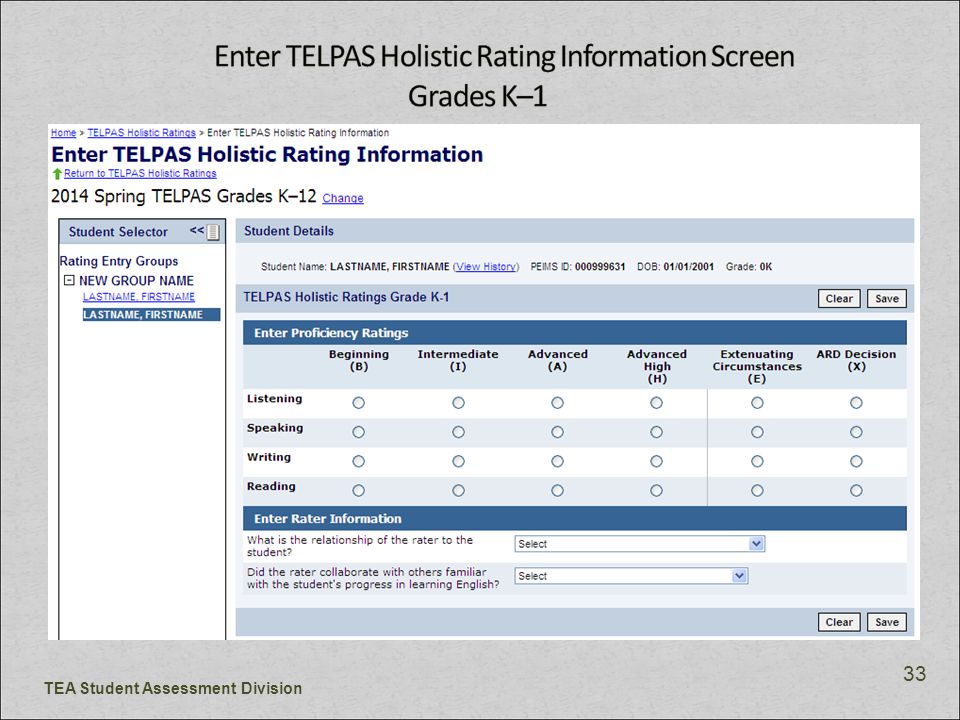Select Writing Beginning (B) radio button
960x720 pixels.
point(359,461)
